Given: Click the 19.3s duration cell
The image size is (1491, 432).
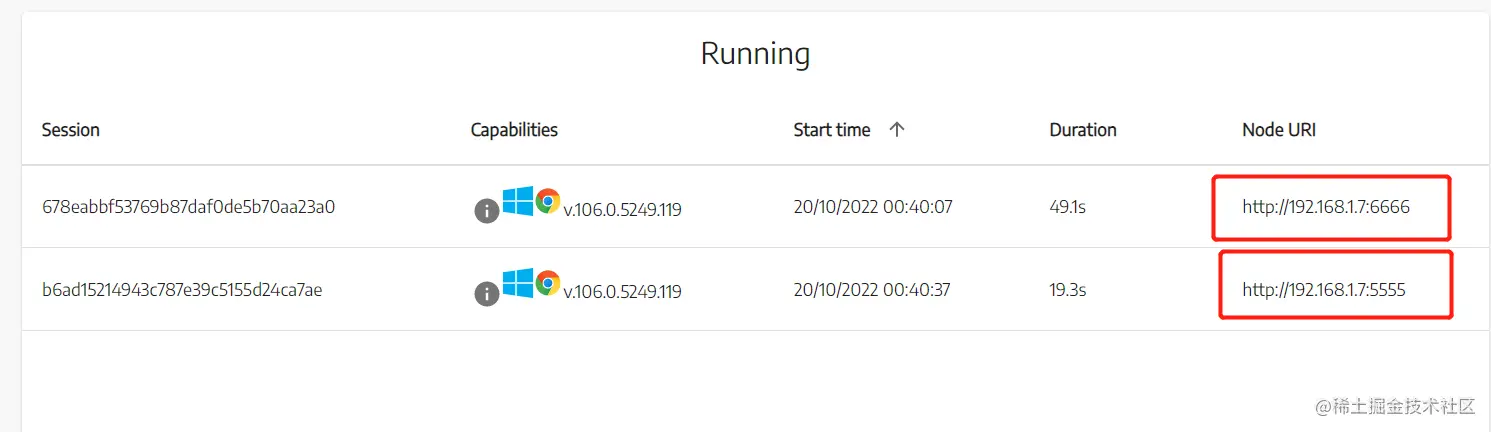Looking at the screenshot, I should (1067, 290).
